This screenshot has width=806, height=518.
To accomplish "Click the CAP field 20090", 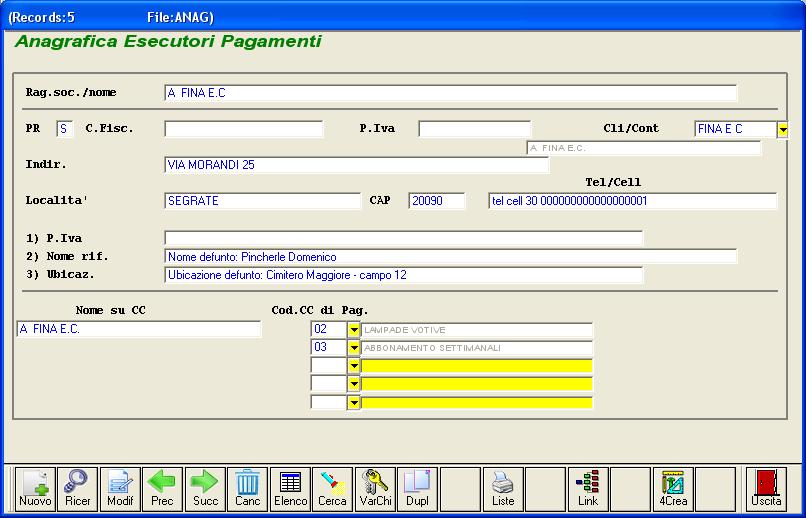I will coord(437,201).
